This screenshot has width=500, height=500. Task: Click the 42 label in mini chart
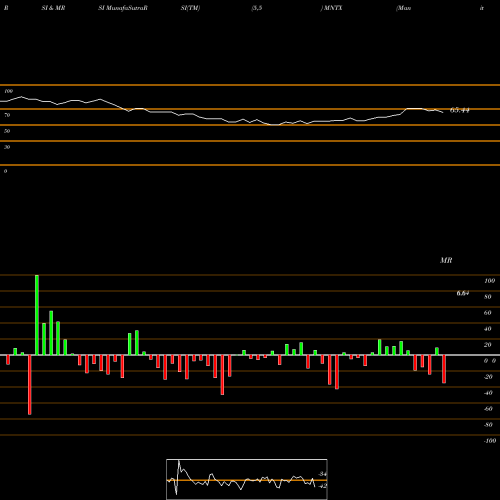(x=323, y=486)
